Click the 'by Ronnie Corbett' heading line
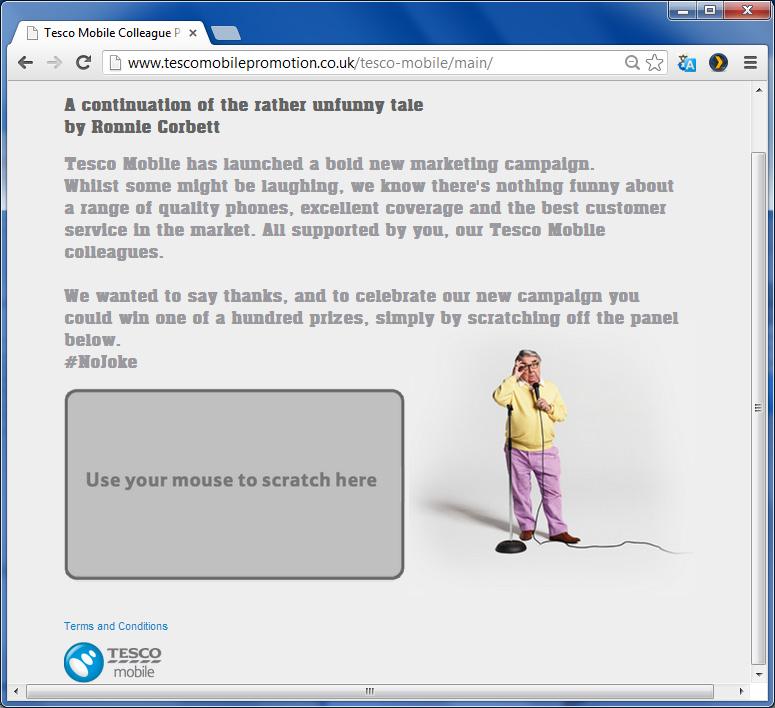 142,127
